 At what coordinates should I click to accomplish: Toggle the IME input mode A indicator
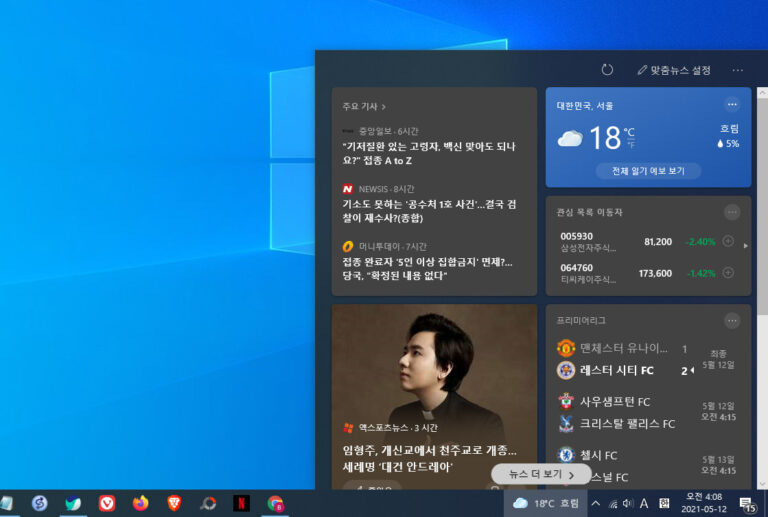coord(644,503)
